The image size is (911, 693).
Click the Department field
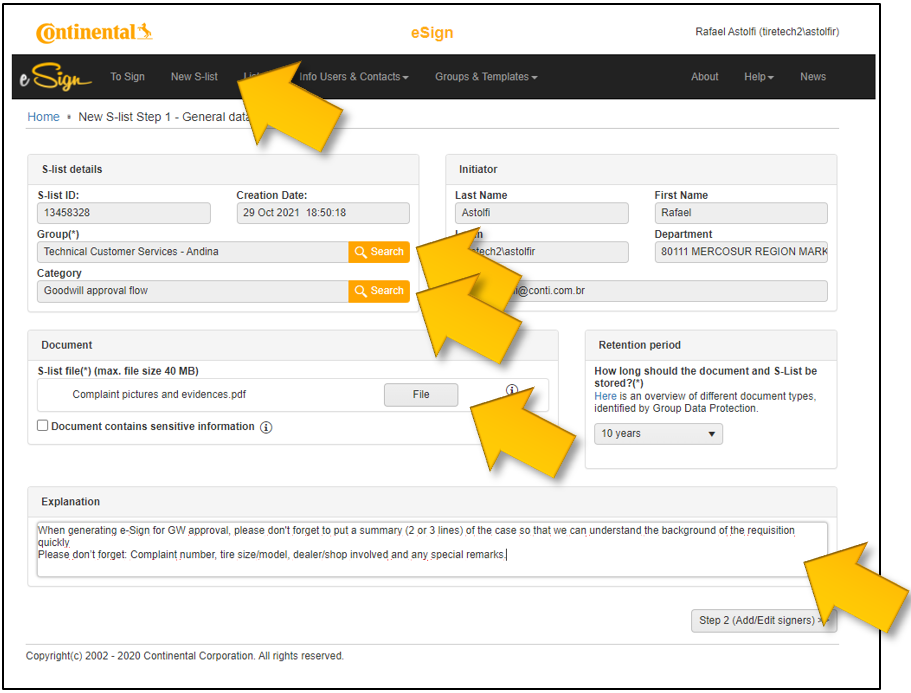[x=741, y=252]
